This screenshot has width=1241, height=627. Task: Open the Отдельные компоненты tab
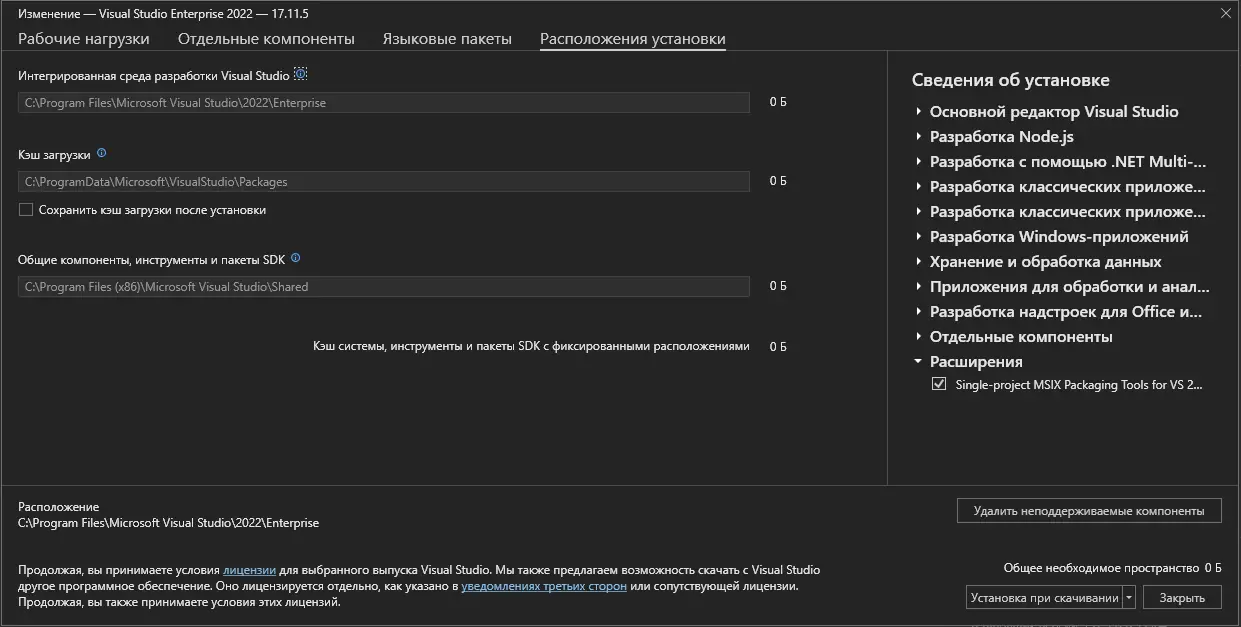click(266, 39)
